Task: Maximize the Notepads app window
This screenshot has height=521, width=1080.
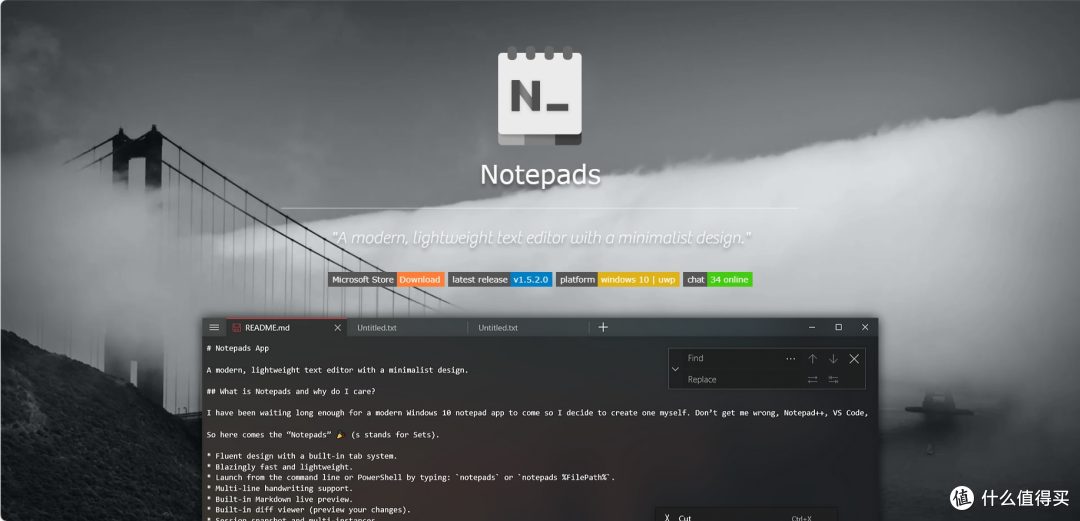Action: [838, 327]
